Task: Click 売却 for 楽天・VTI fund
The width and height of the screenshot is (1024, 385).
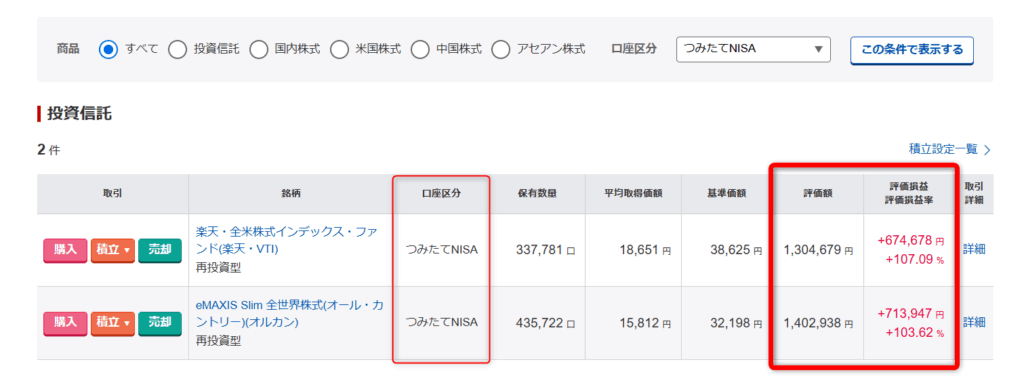Action: pyautogui.click(x=160, y=250)
